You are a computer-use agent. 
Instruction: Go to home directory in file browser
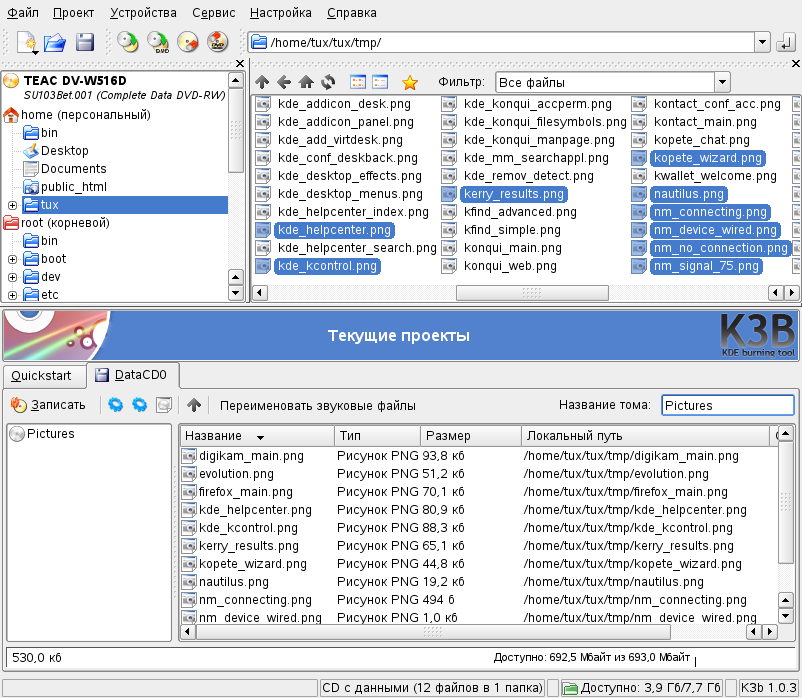(x=306, y=82)
